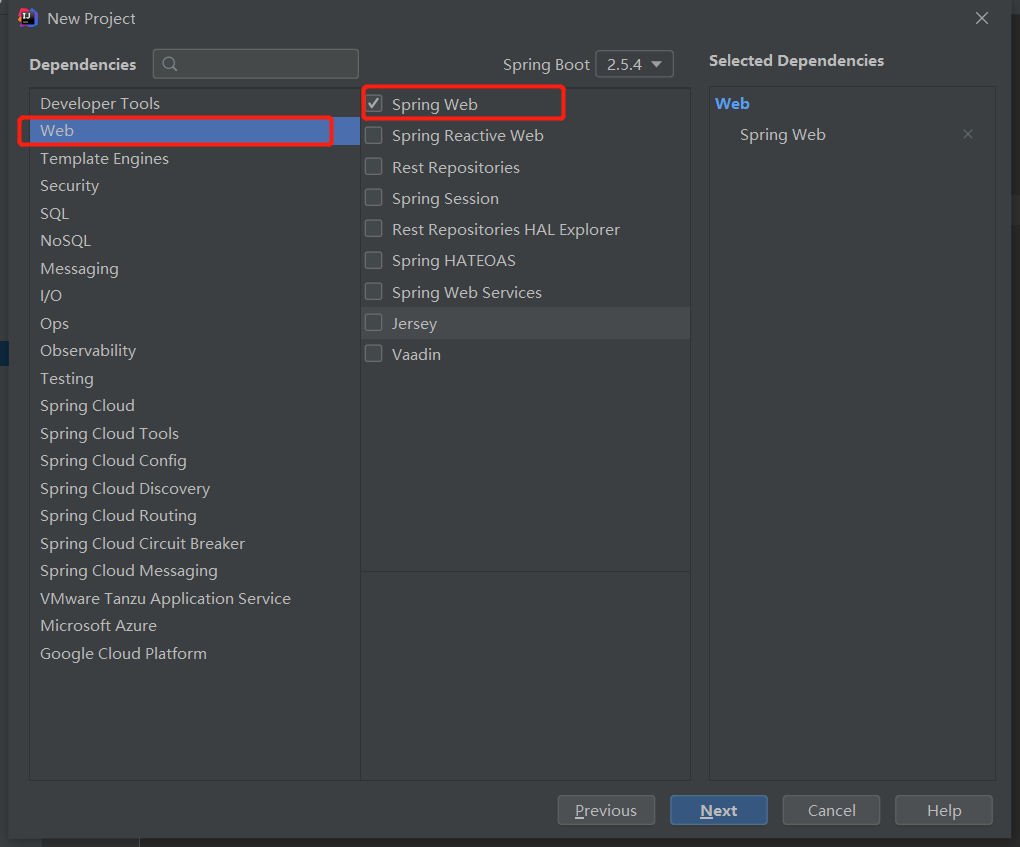Enable Rest Repositories HAL Explorer checkbox
This screenshot has width=1020, height=847.
pyautogui.click(x=374, y=229)
